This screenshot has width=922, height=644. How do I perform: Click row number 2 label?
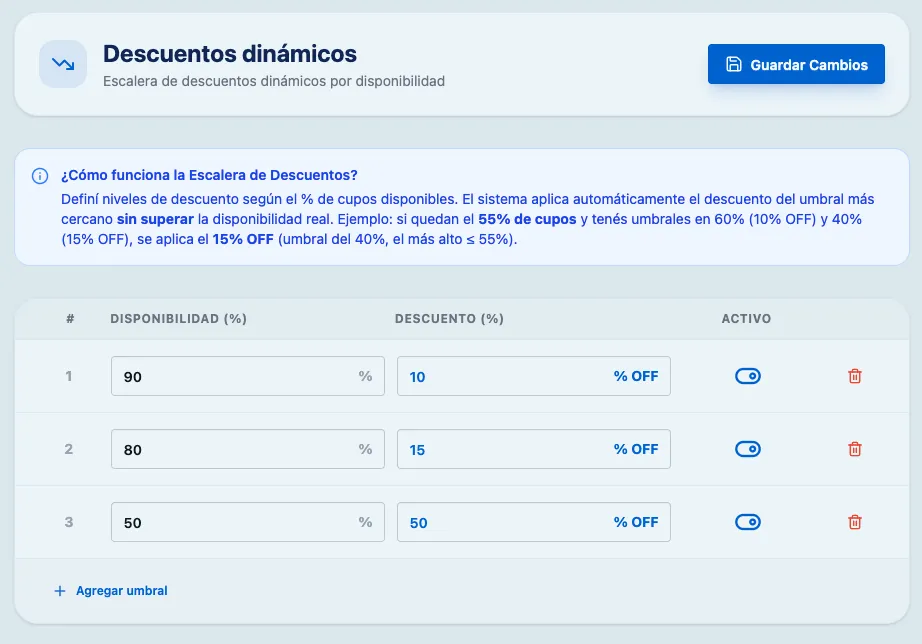[x=69, y=449]
